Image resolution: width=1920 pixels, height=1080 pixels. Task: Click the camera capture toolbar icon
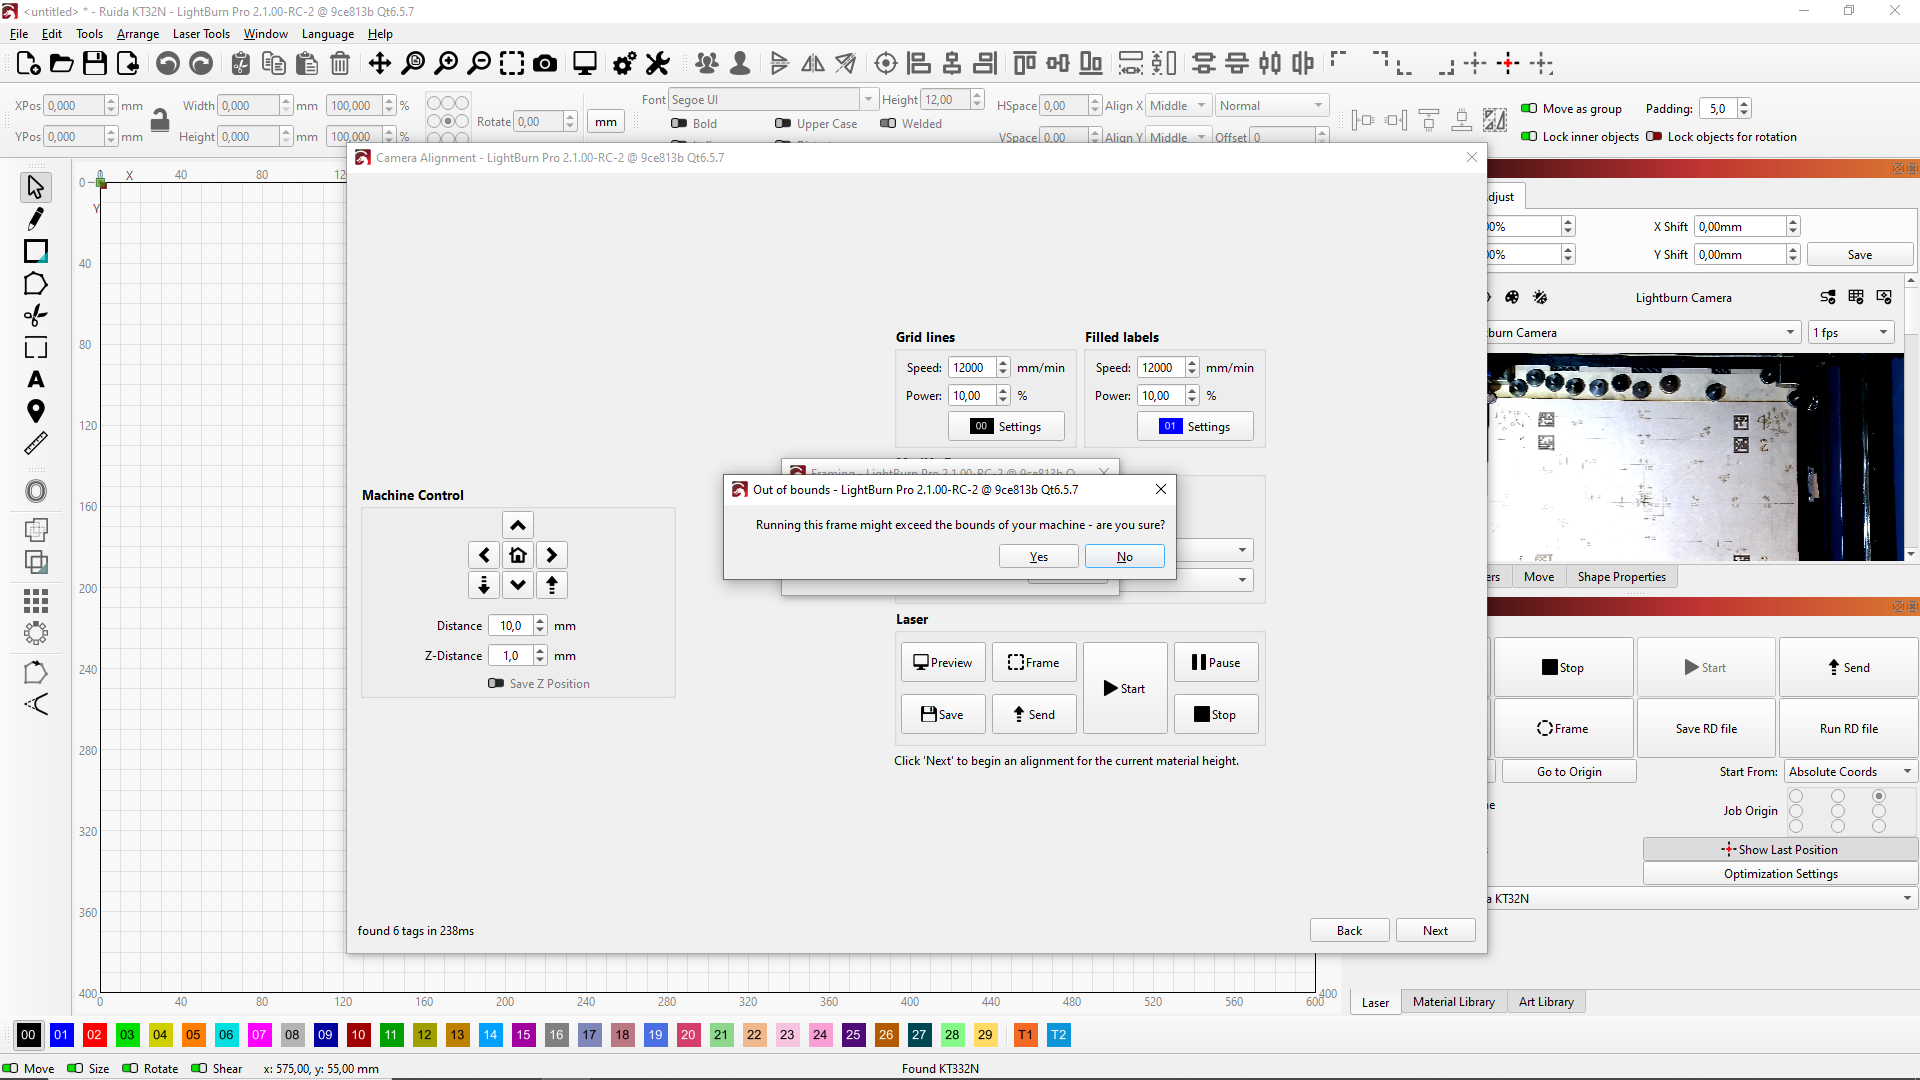(x=545, y=65)
